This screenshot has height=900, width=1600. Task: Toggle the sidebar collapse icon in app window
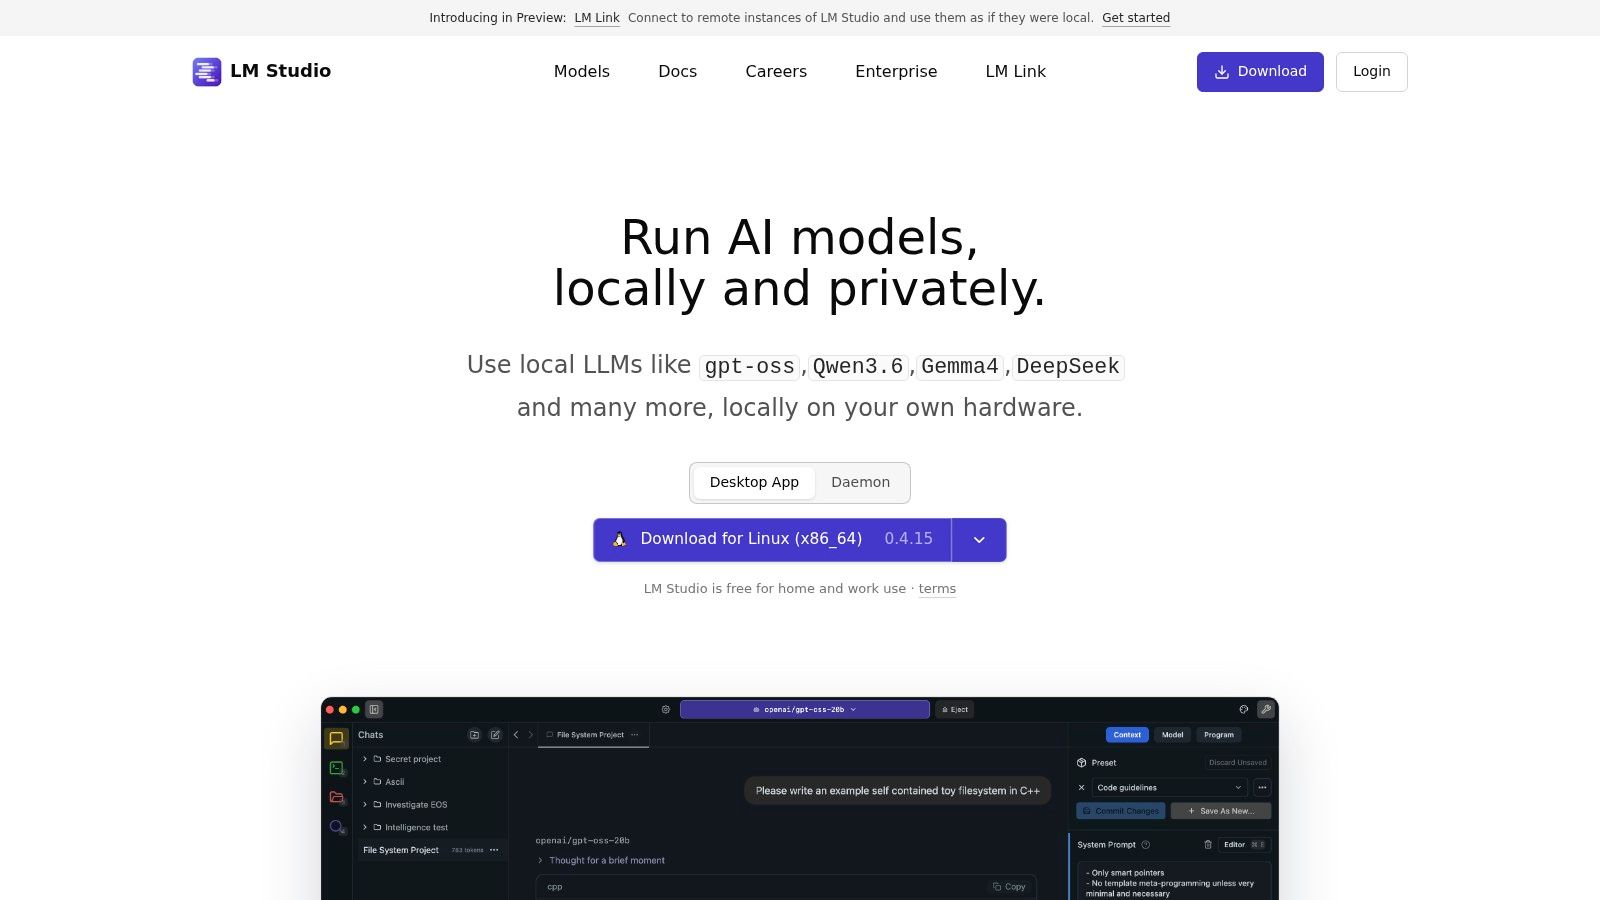[374, 710]
